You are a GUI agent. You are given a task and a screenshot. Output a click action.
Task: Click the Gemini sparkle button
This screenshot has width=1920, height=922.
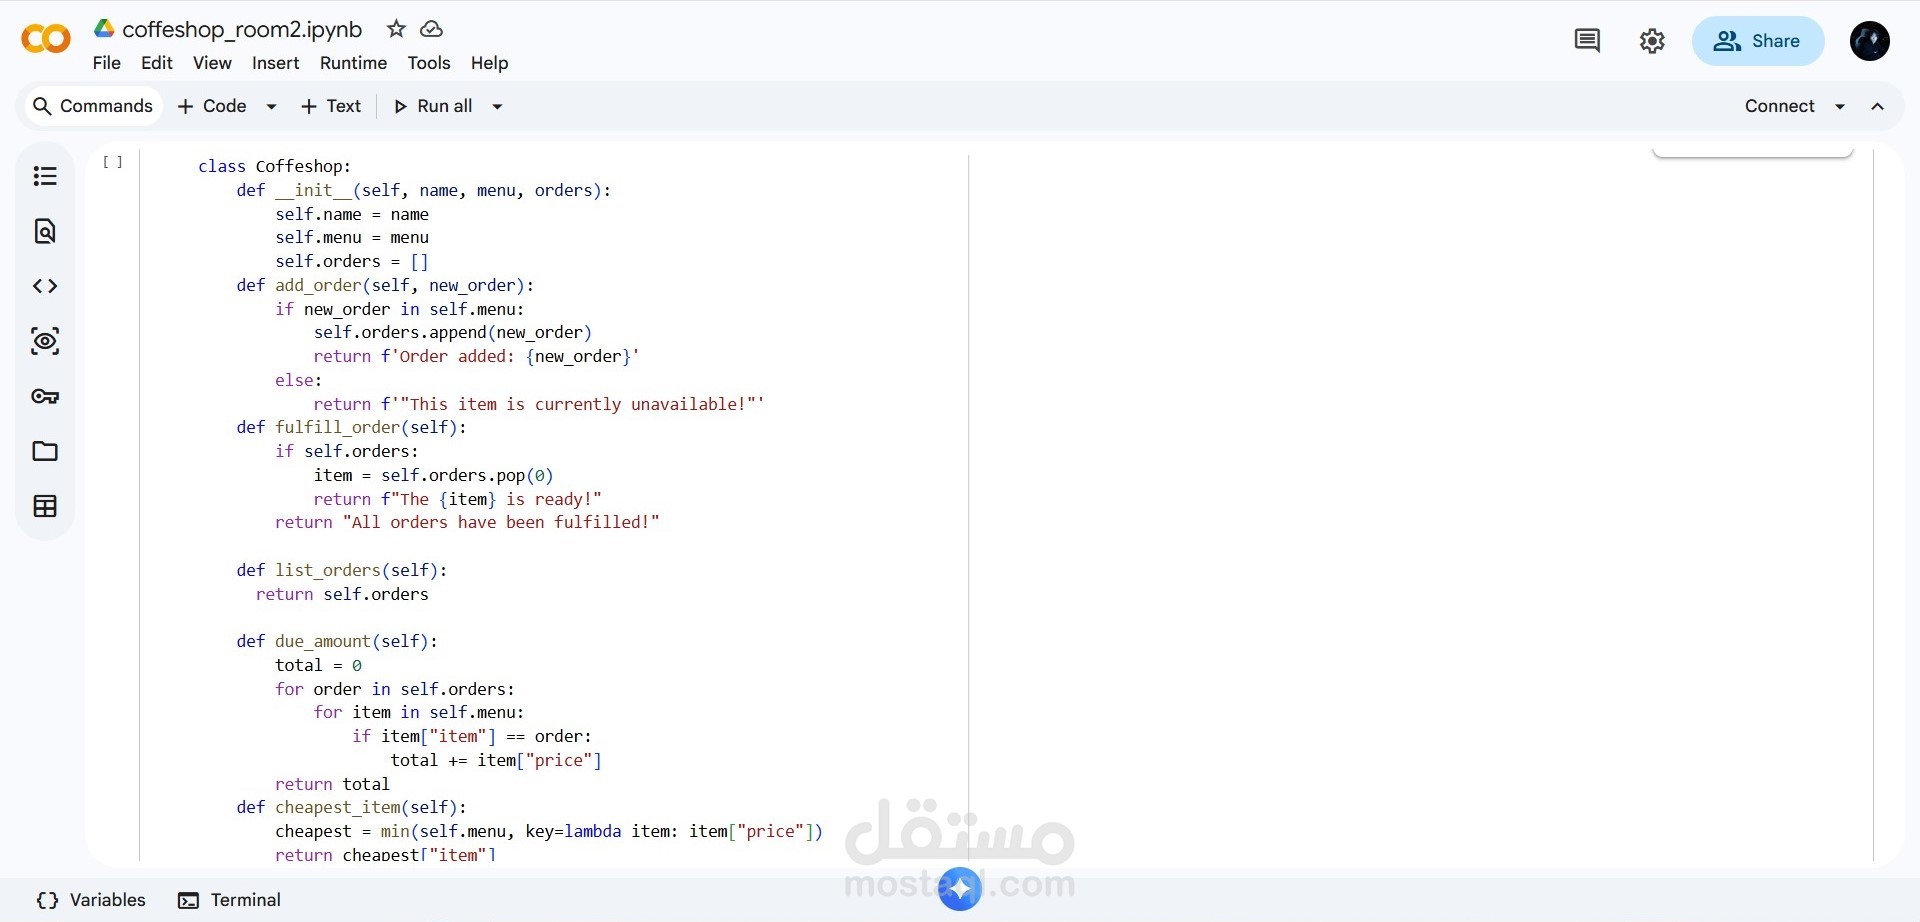coord(960,888)
